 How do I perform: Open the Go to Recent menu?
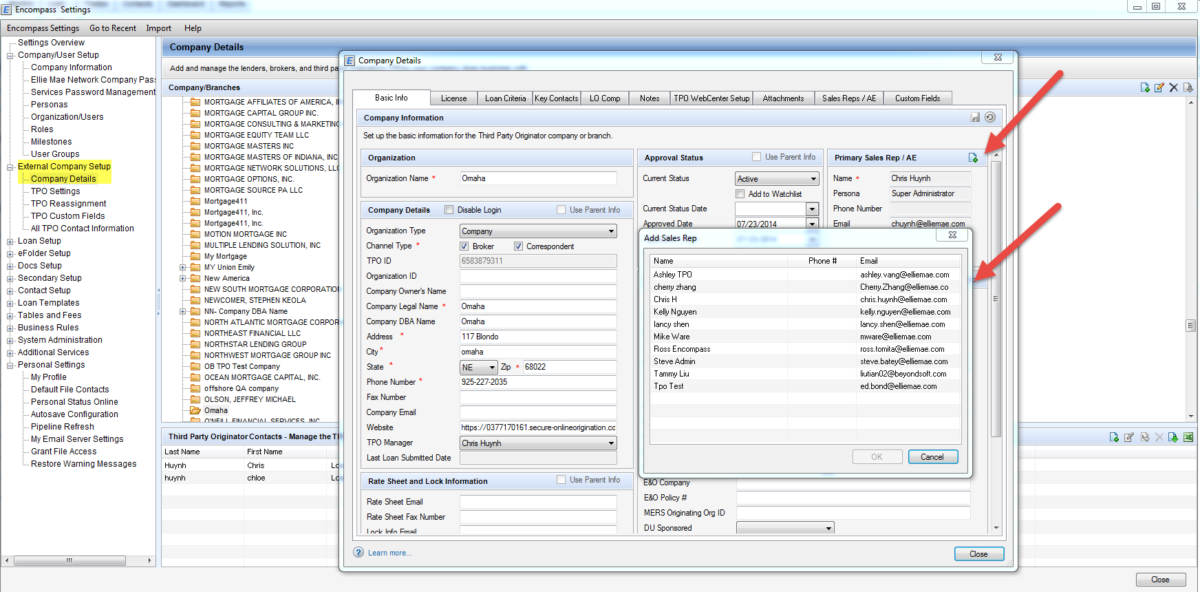pos(112,28)
